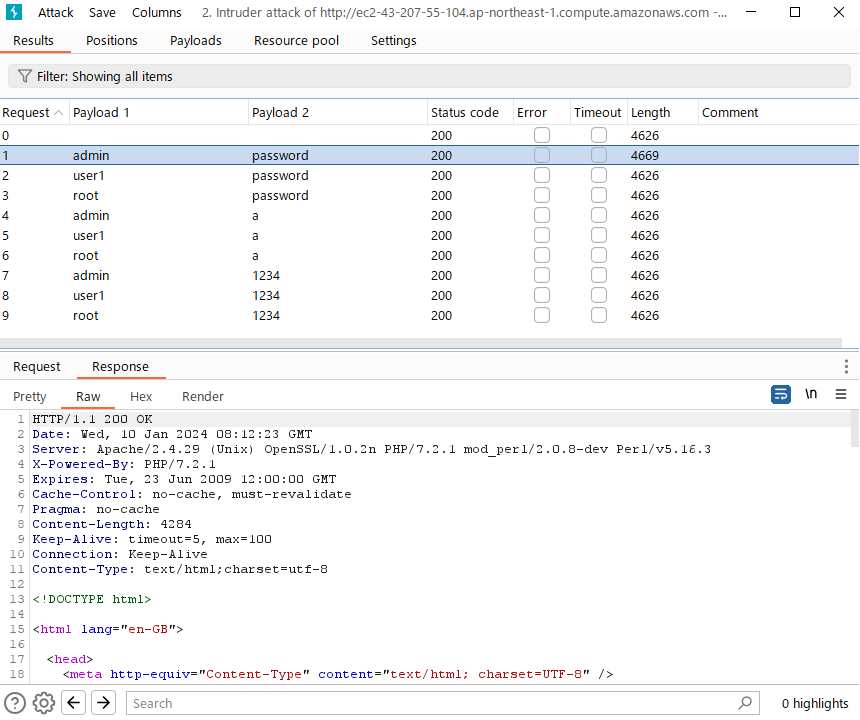Screen dimensions: 860x720
Task: Open the response hamburger options menu
Action: click(841, 394)
